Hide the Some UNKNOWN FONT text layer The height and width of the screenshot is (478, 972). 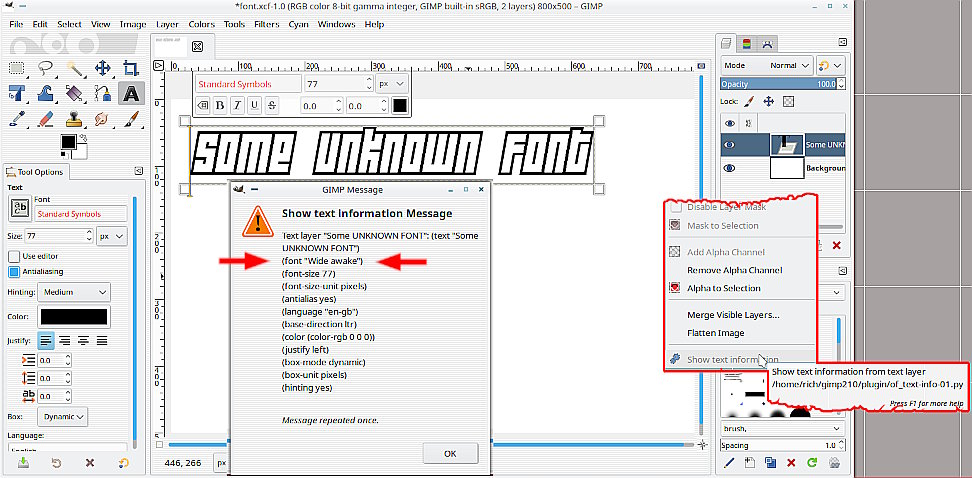[x=730, y=144]
